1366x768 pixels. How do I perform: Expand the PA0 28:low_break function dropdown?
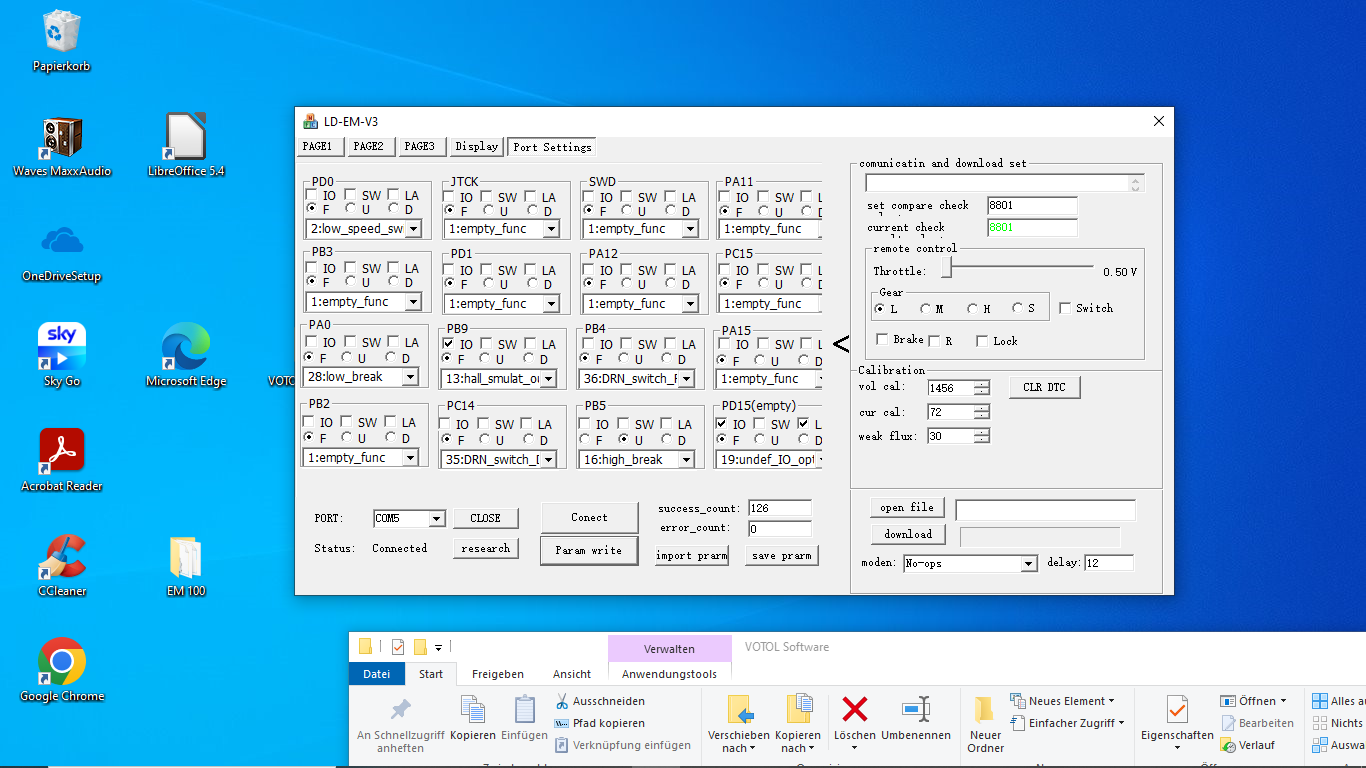(410, 377)
